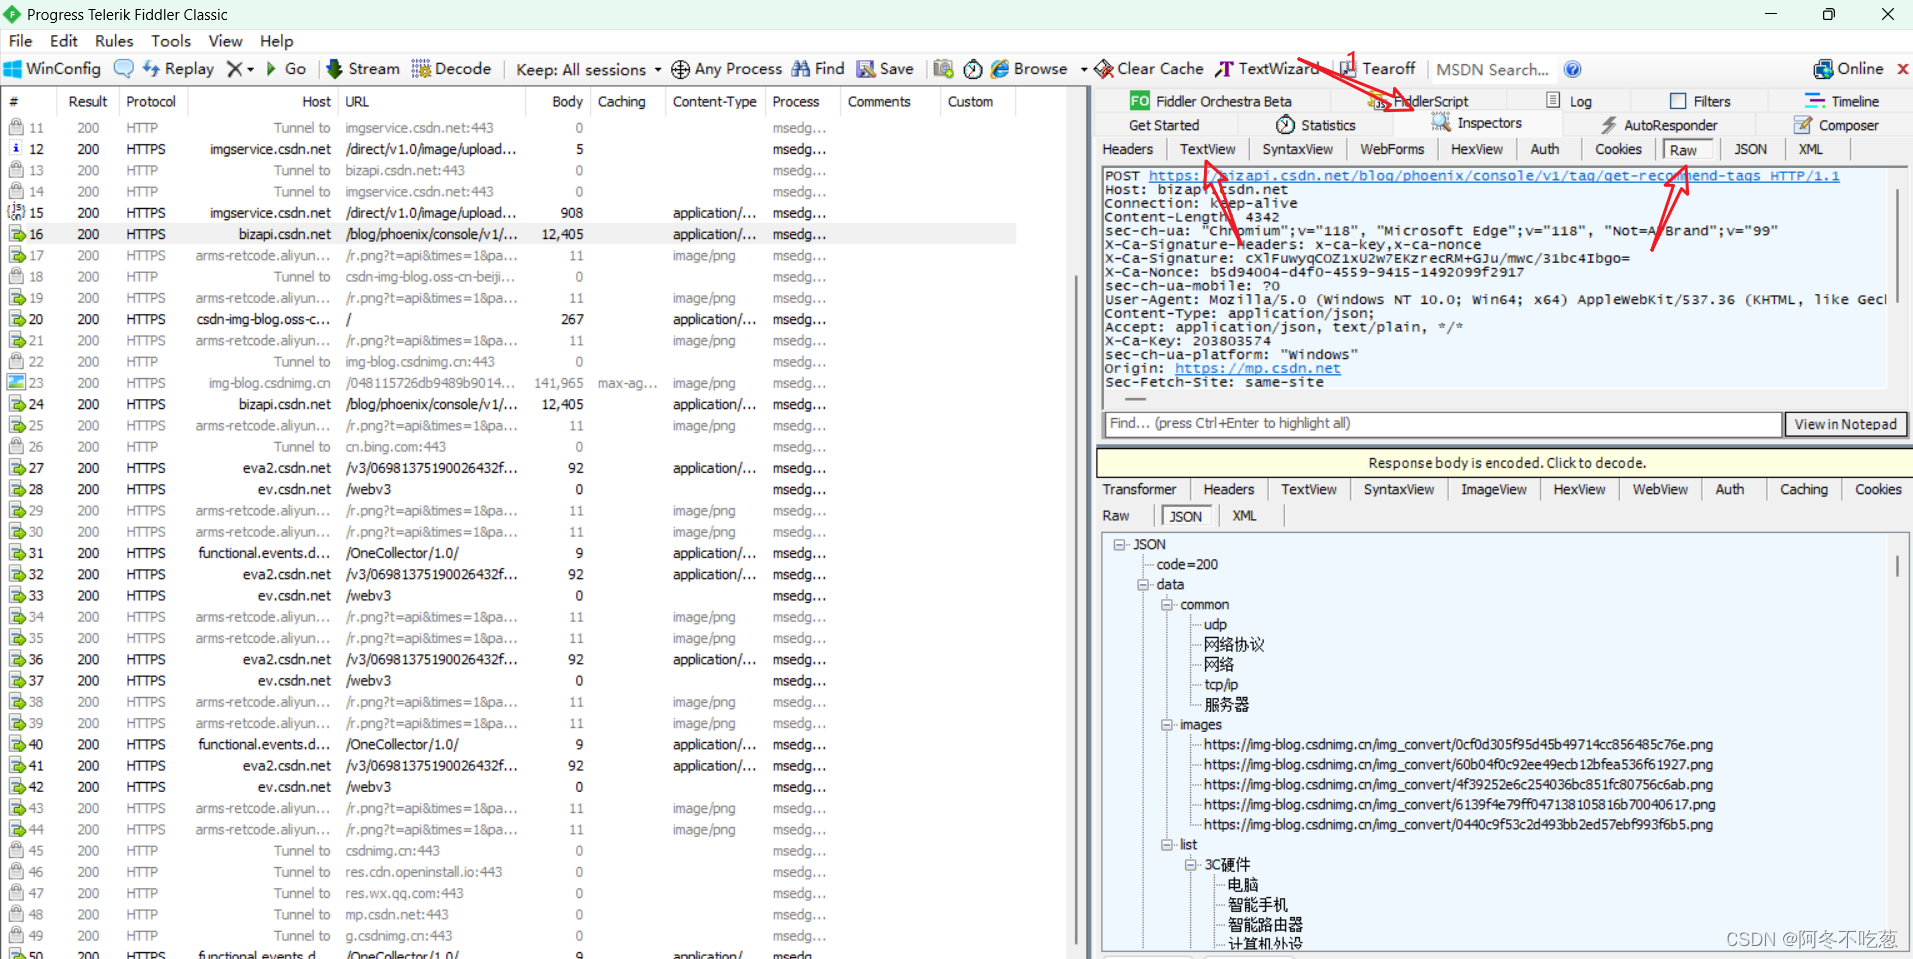The height and width of the screenshot is (959, 1913).
Task: Select session 23 img-blog.csdnimg.cn
Action: click(x=510, y=383)
